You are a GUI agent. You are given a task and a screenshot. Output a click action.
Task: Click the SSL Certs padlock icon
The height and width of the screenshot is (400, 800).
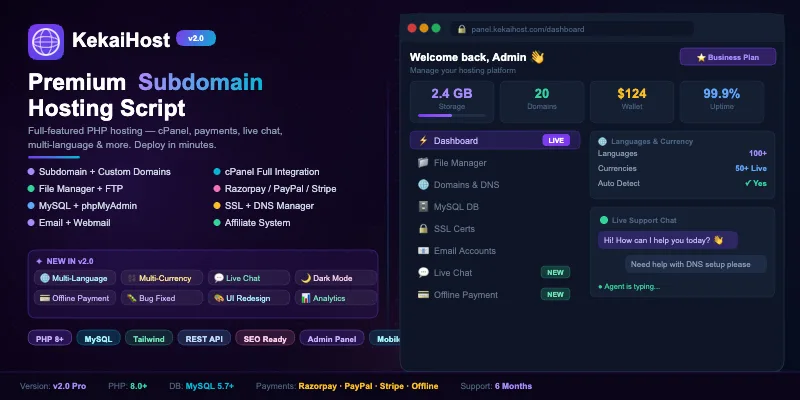click(x=423, y=229)
